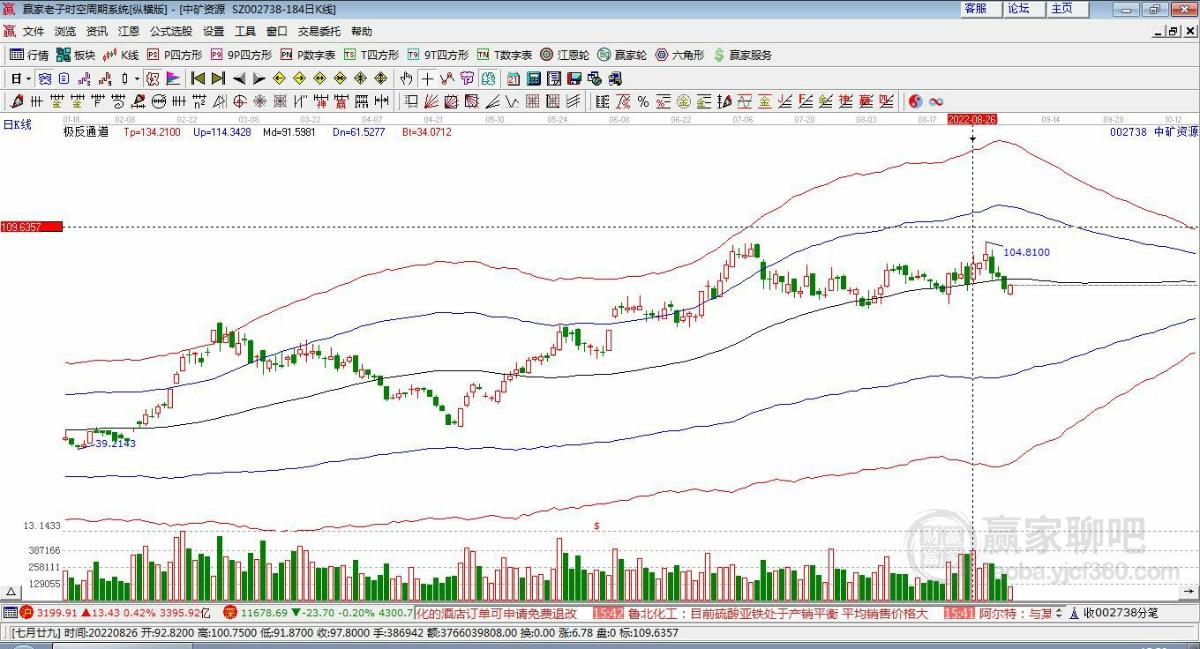Click the colorful flag chart icon
This screenshot has height=649, width=1200.
click(x=172, y=78)
